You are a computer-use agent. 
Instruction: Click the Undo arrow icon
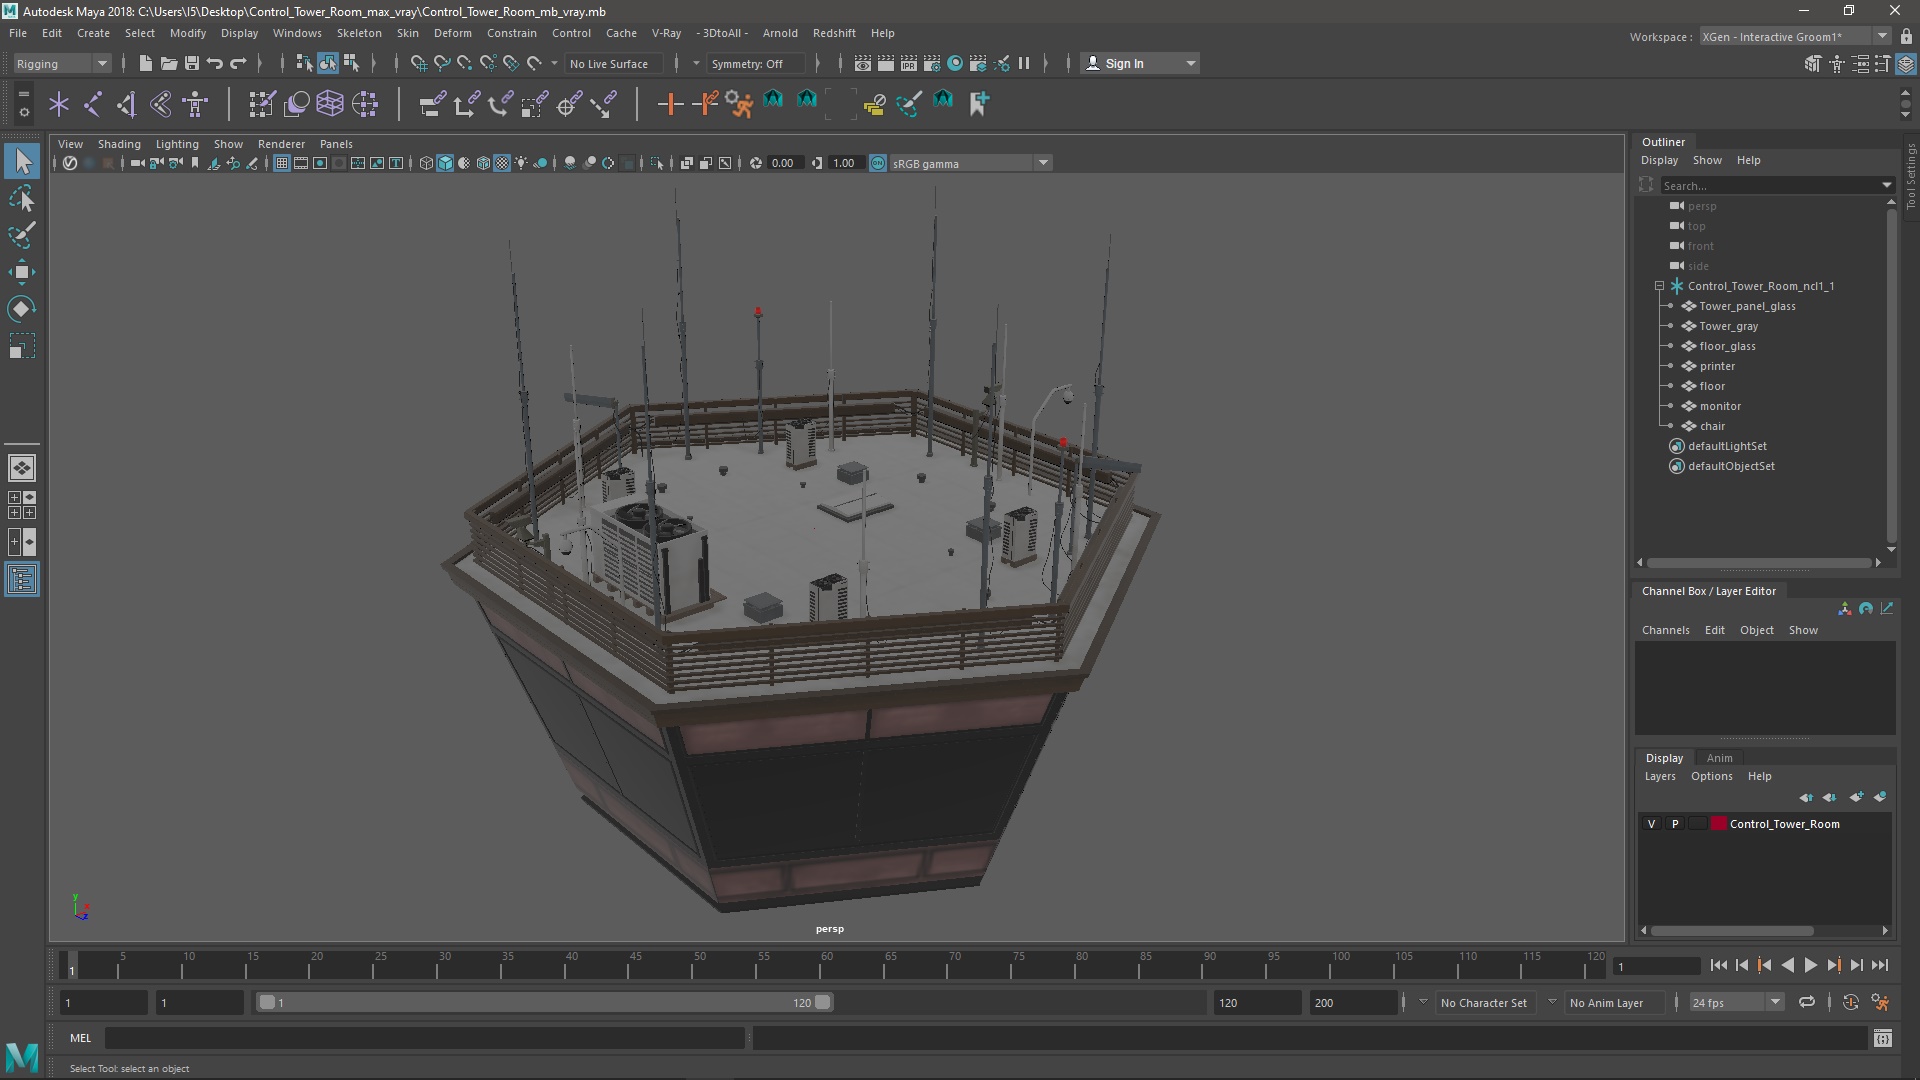pos(214,63)
